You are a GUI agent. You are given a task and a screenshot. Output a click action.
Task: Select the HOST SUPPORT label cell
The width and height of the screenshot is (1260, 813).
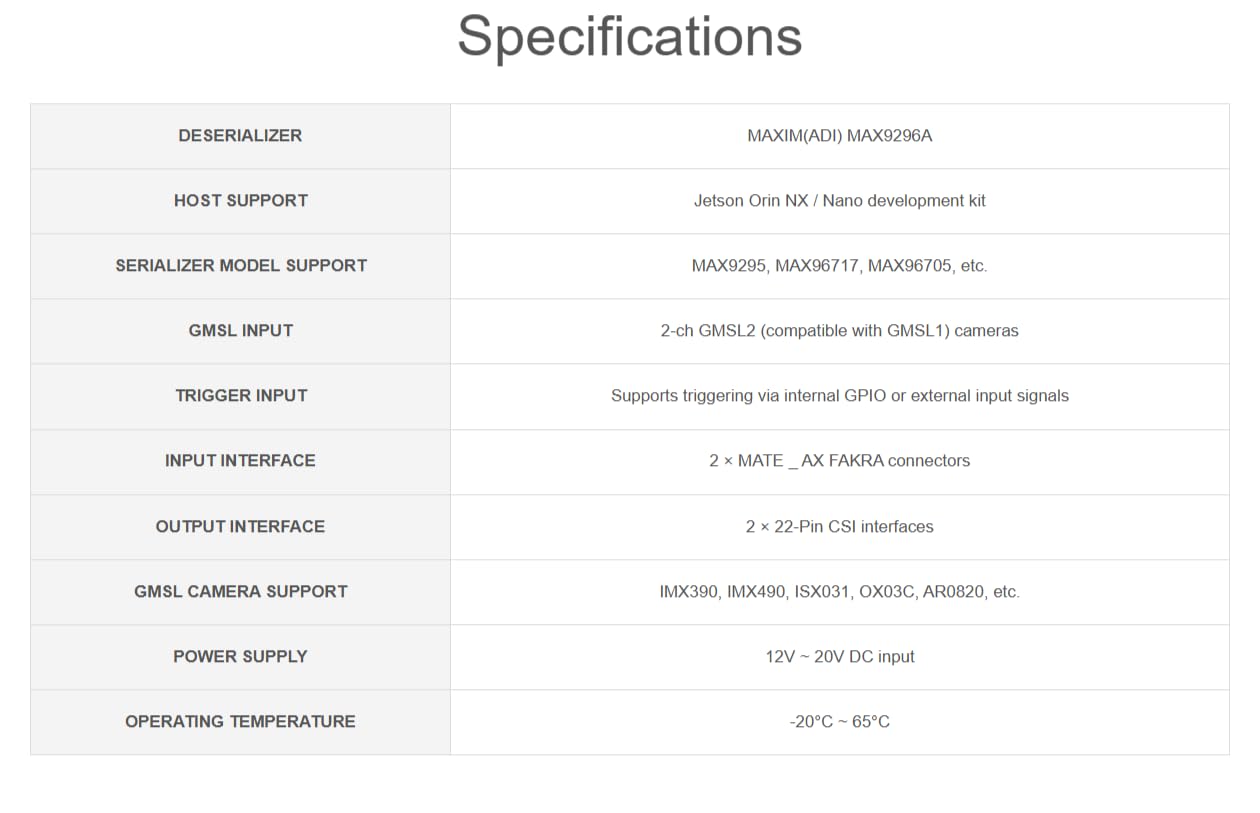240,201
